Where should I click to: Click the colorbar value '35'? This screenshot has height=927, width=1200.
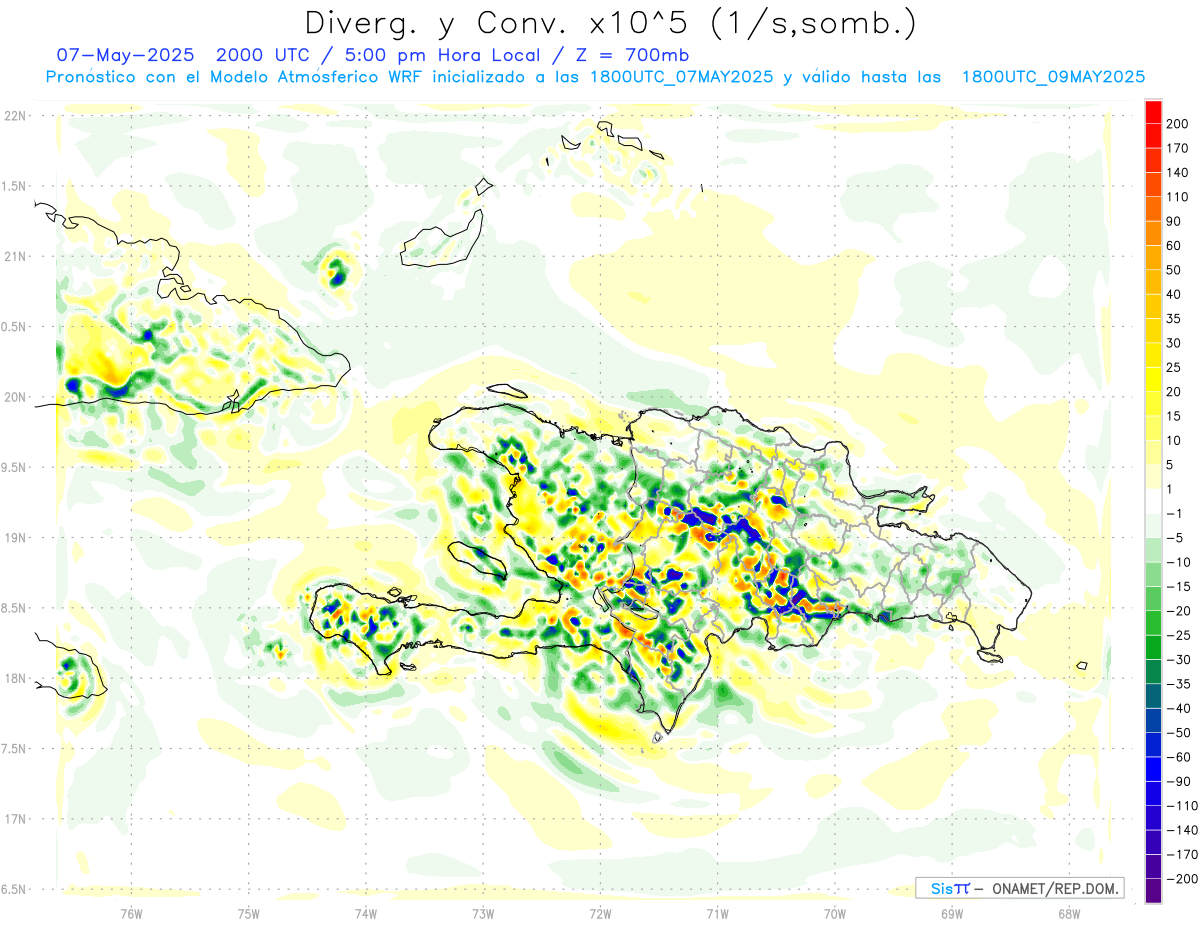pos(1174,319)
